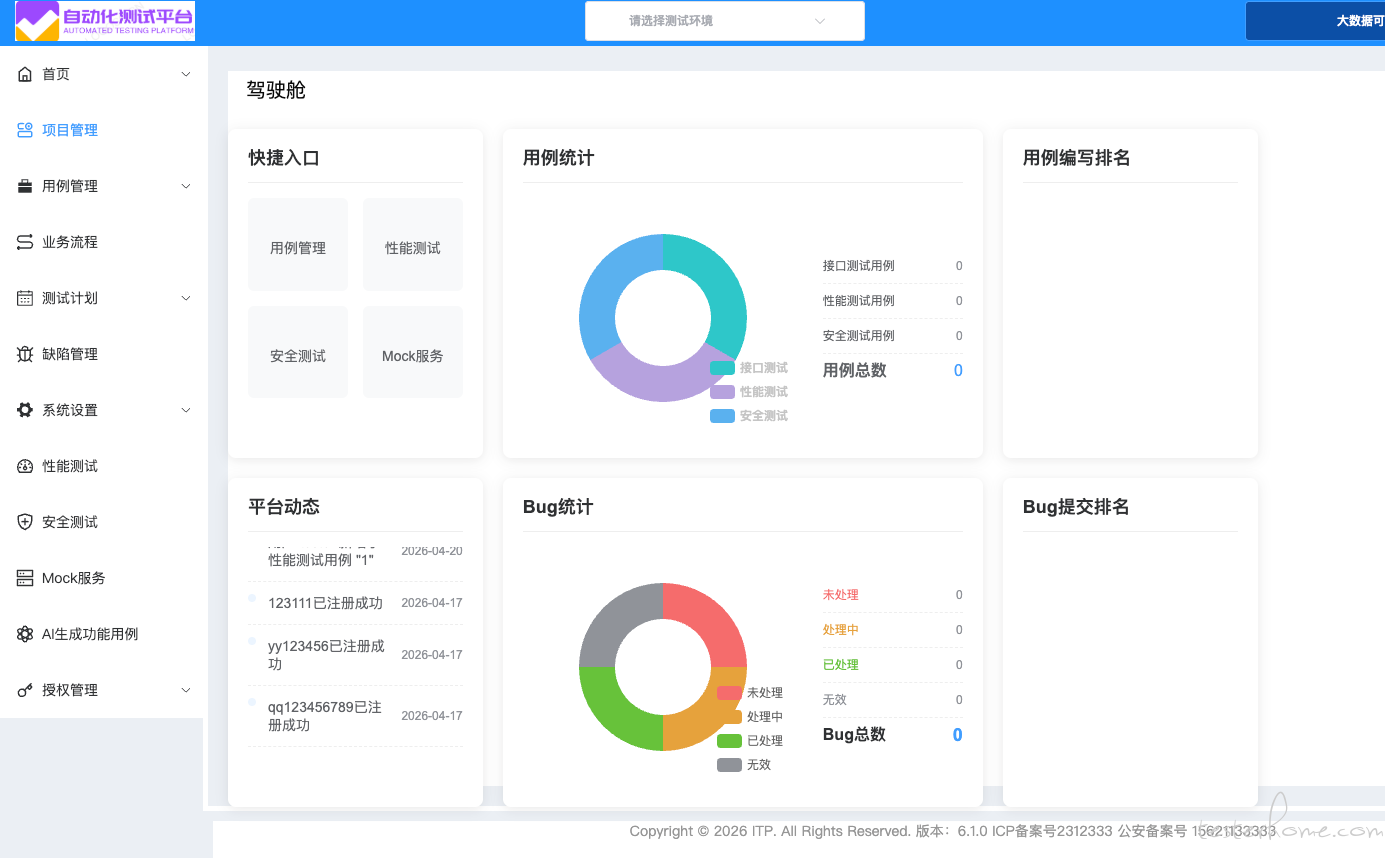This screenshot has width=1385, height=858.
Task: Click the shield icon for 安全测试
Action: pos(25,522)
